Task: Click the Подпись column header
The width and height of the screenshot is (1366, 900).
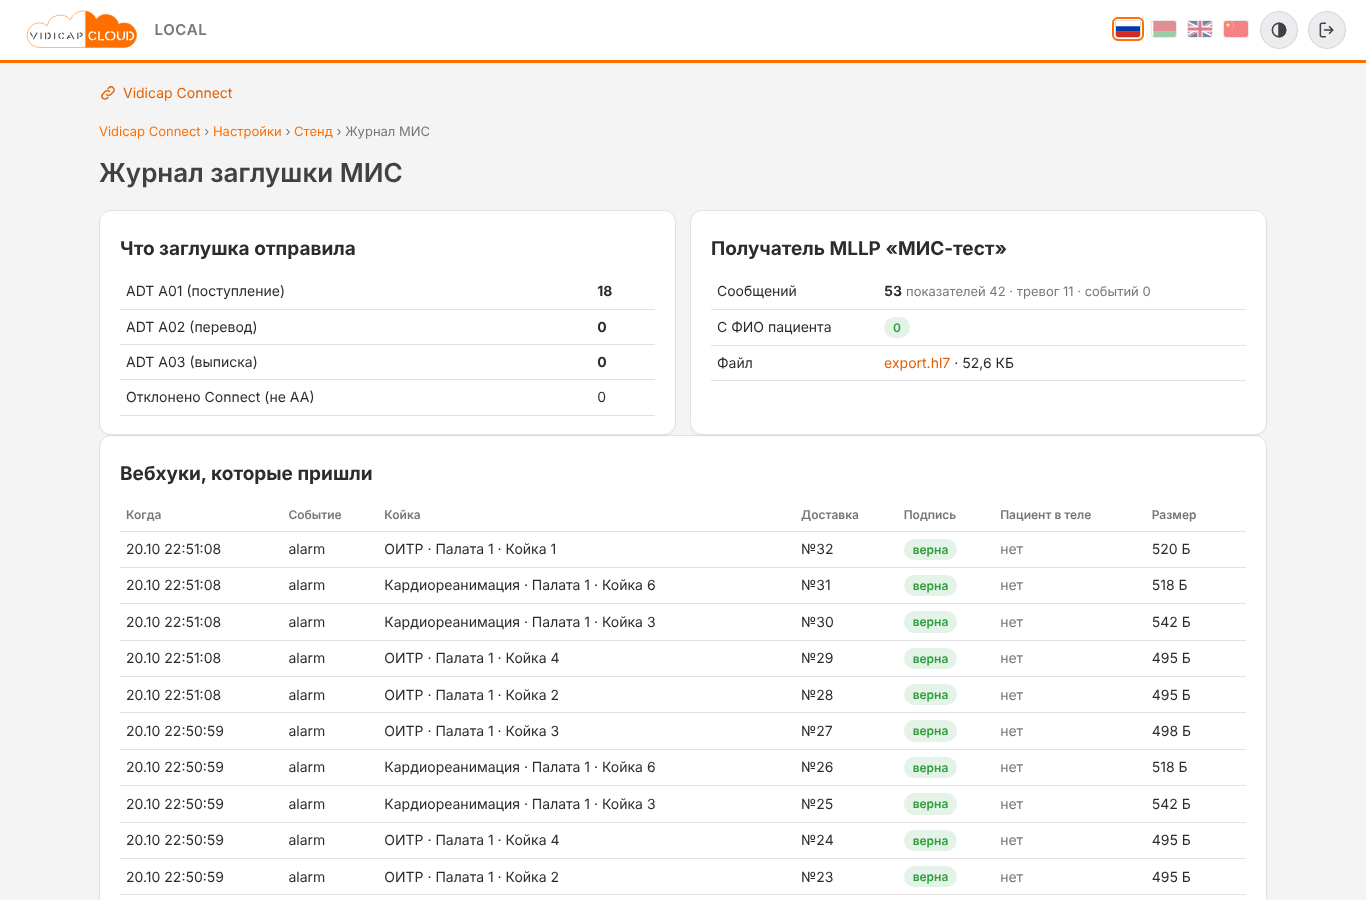Action: (930, 515)
